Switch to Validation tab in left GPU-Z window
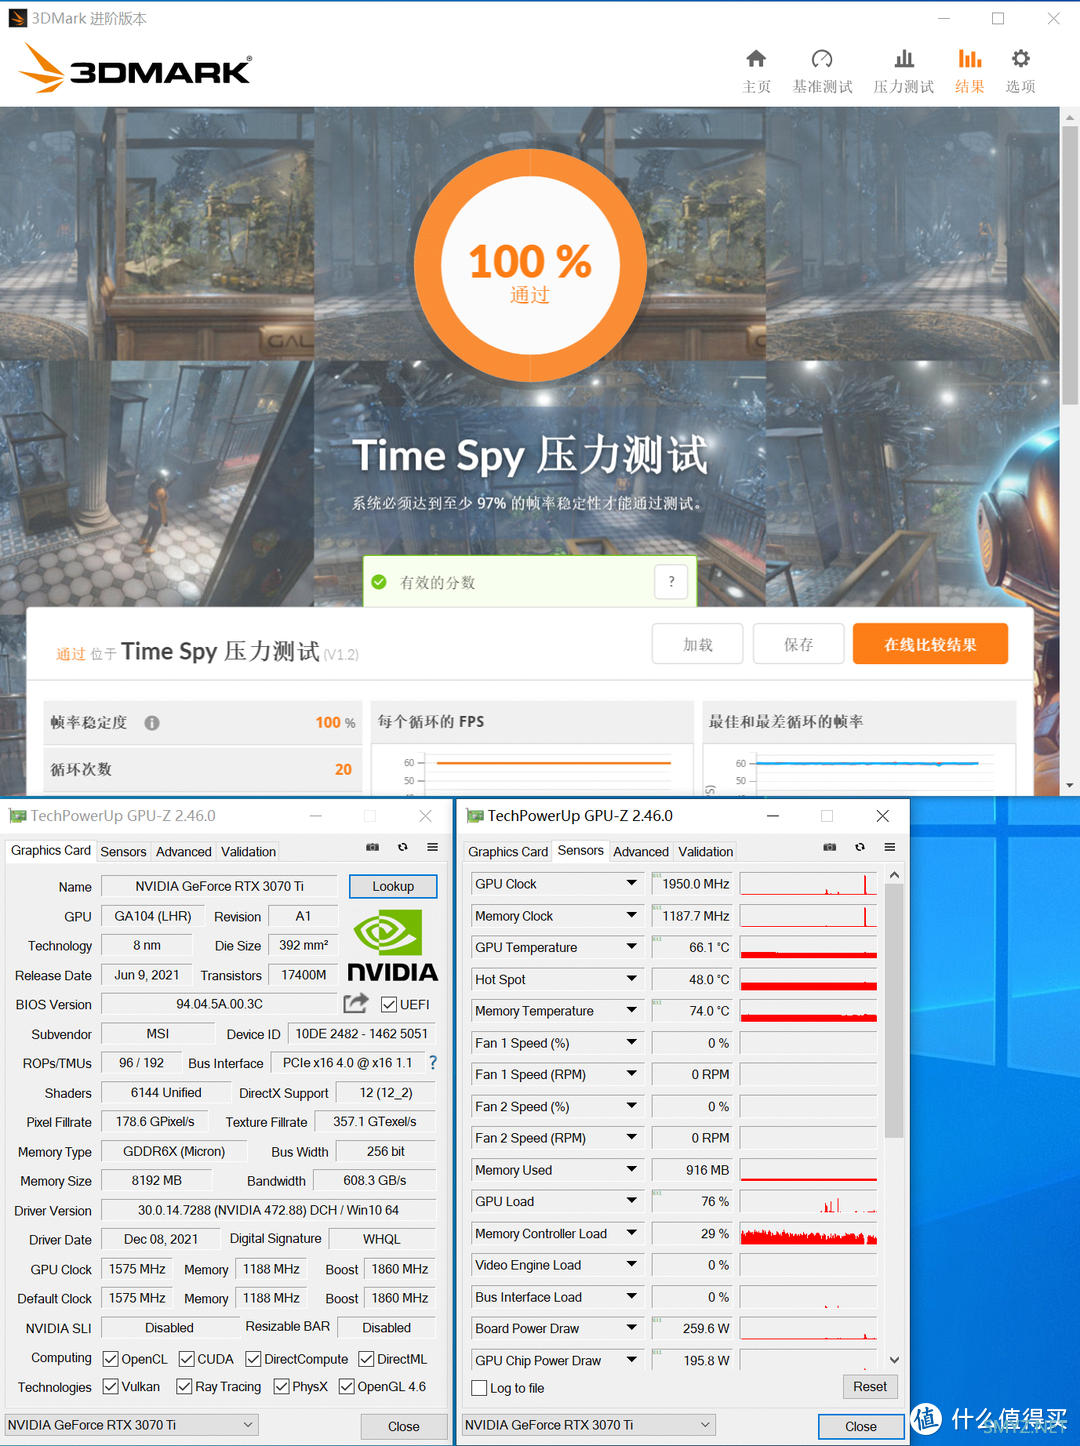This screenshot has height=1446, width=1080. pos(248,852)
